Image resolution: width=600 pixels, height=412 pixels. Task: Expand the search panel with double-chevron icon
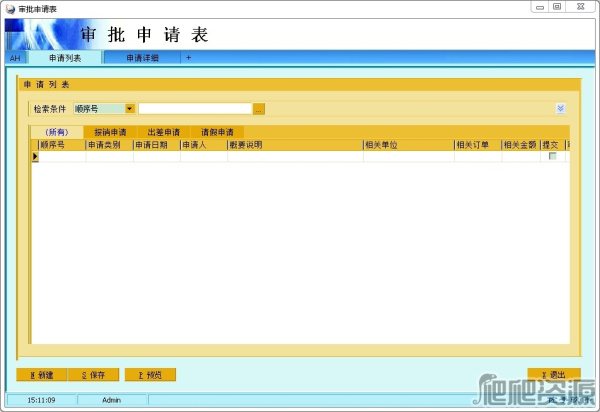560,109
